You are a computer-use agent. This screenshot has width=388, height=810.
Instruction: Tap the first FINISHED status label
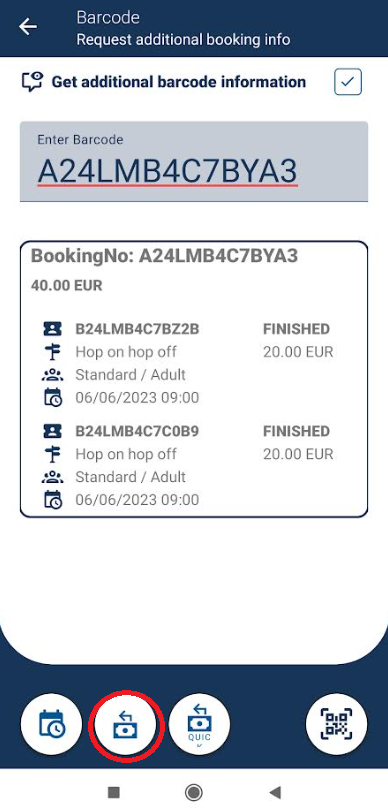296,329
